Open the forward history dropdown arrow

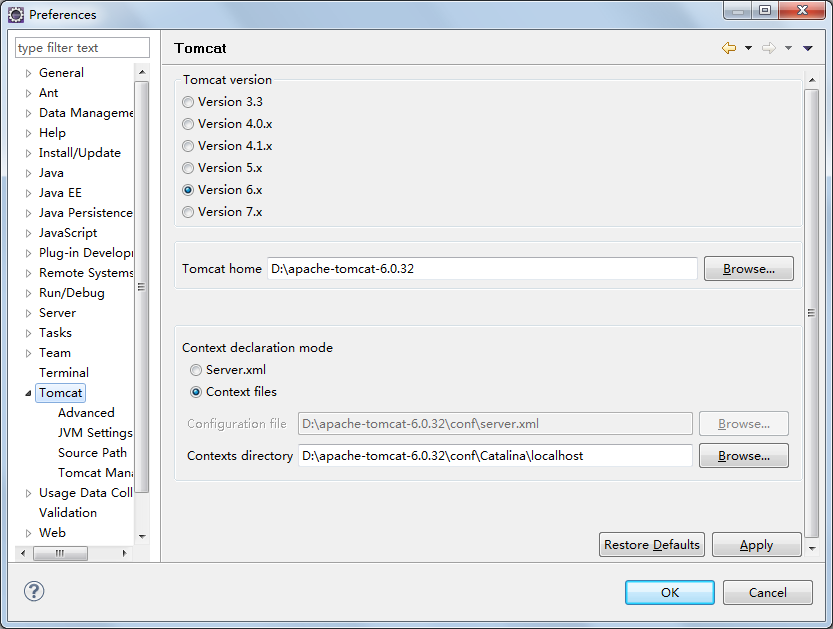coord(788,48)
